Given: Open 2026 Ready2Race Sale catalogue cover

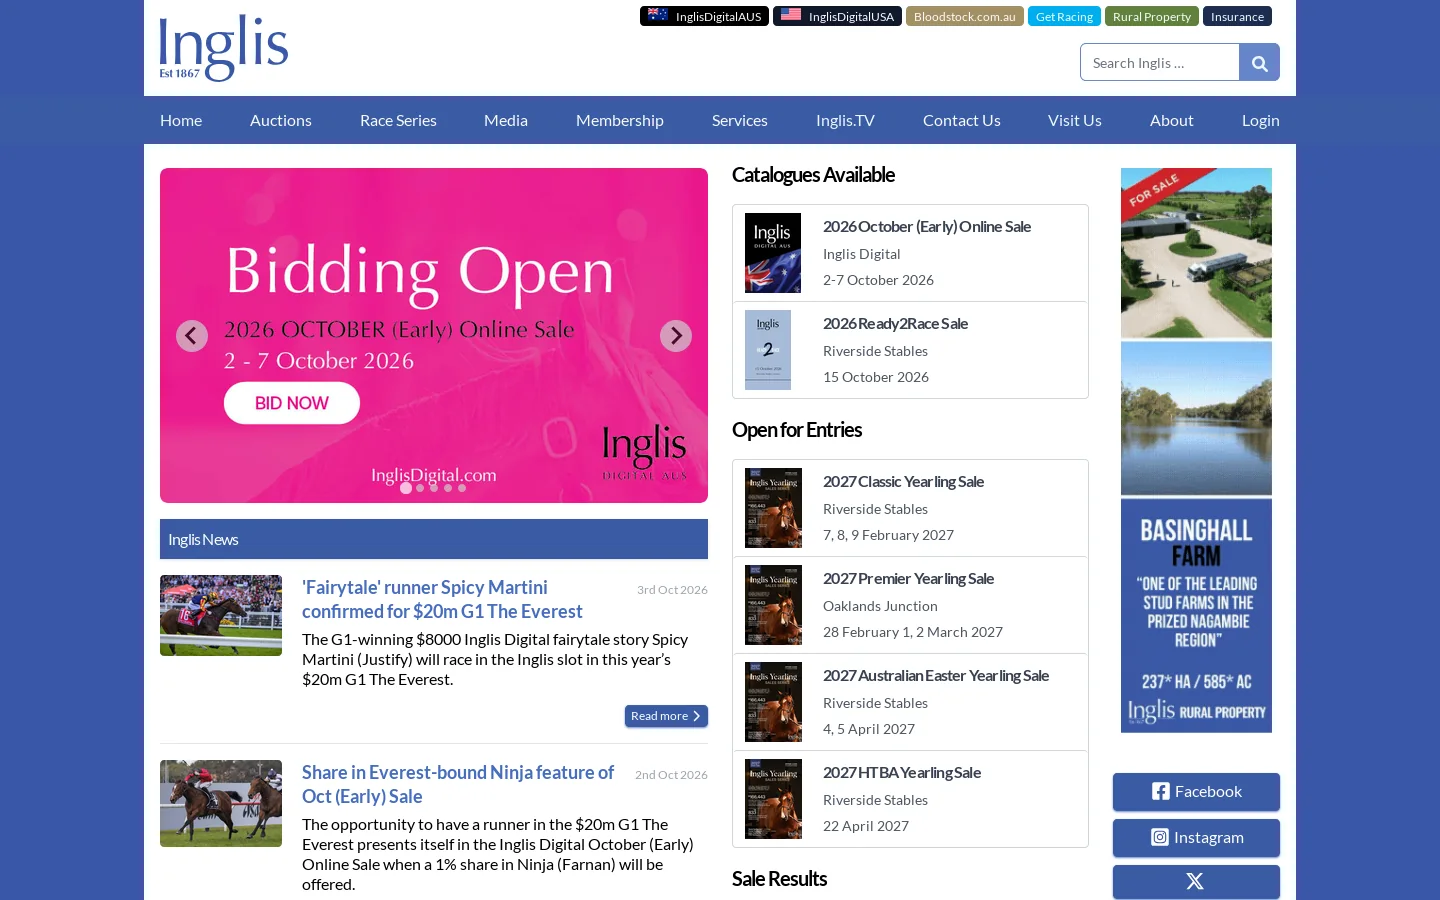Looking at the screenshot, I should (x=768, y=350).
